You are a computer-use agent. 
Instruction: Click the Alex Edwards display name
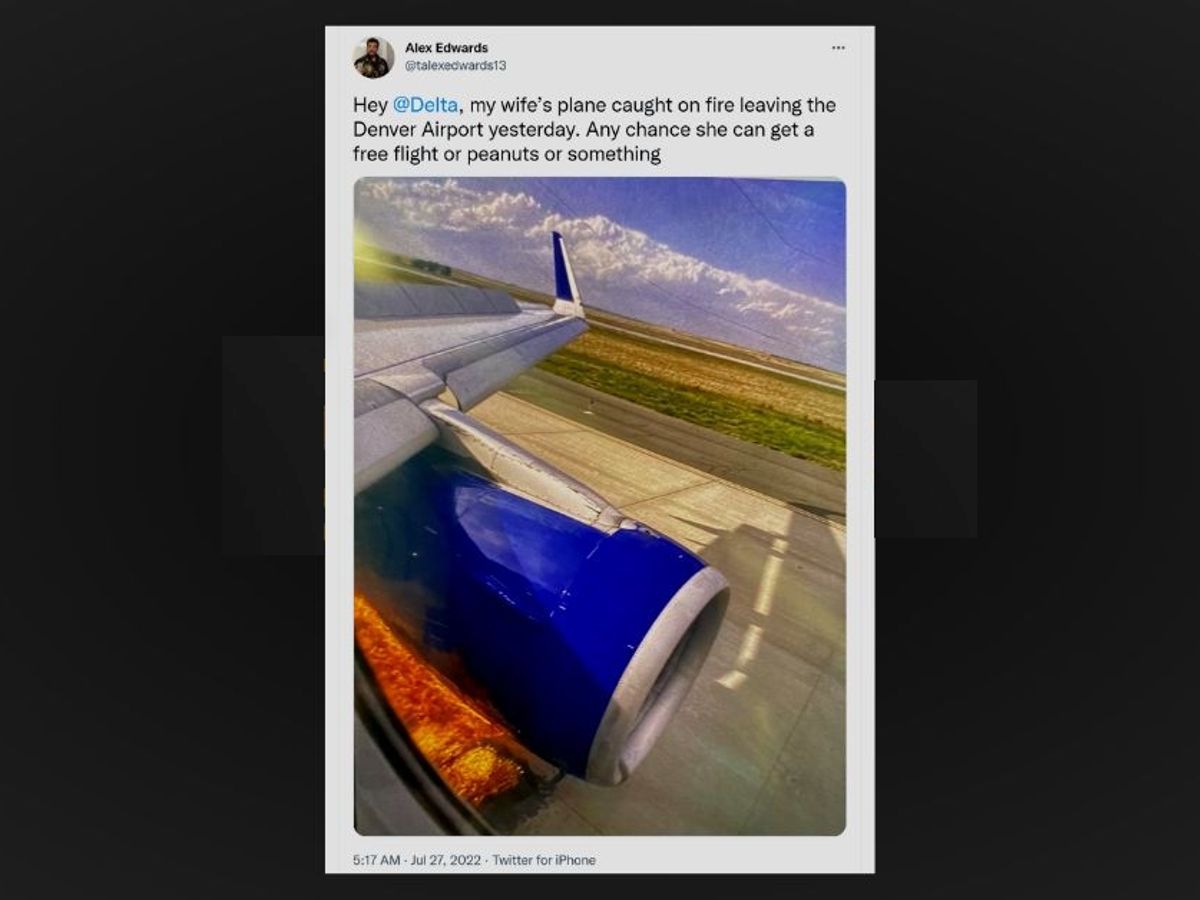[x=446, y=47]
